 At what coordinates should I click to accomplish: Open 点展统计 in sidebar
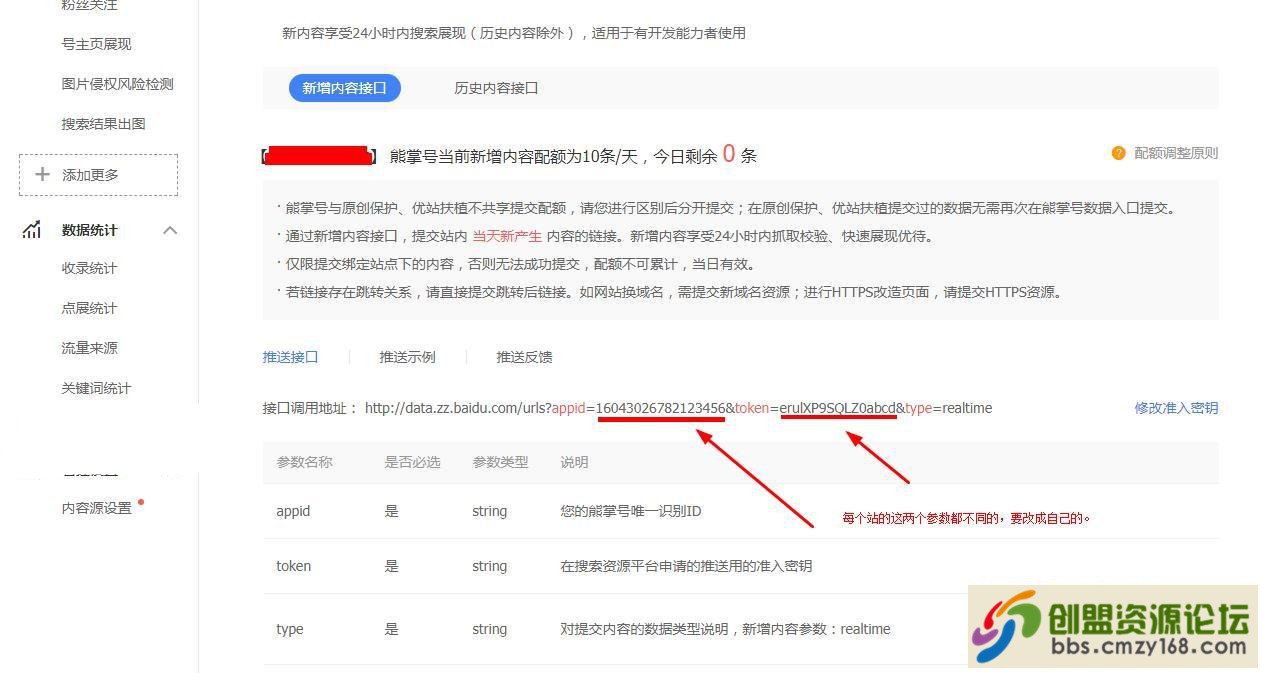pyautogui.click(x=89, y=308)
